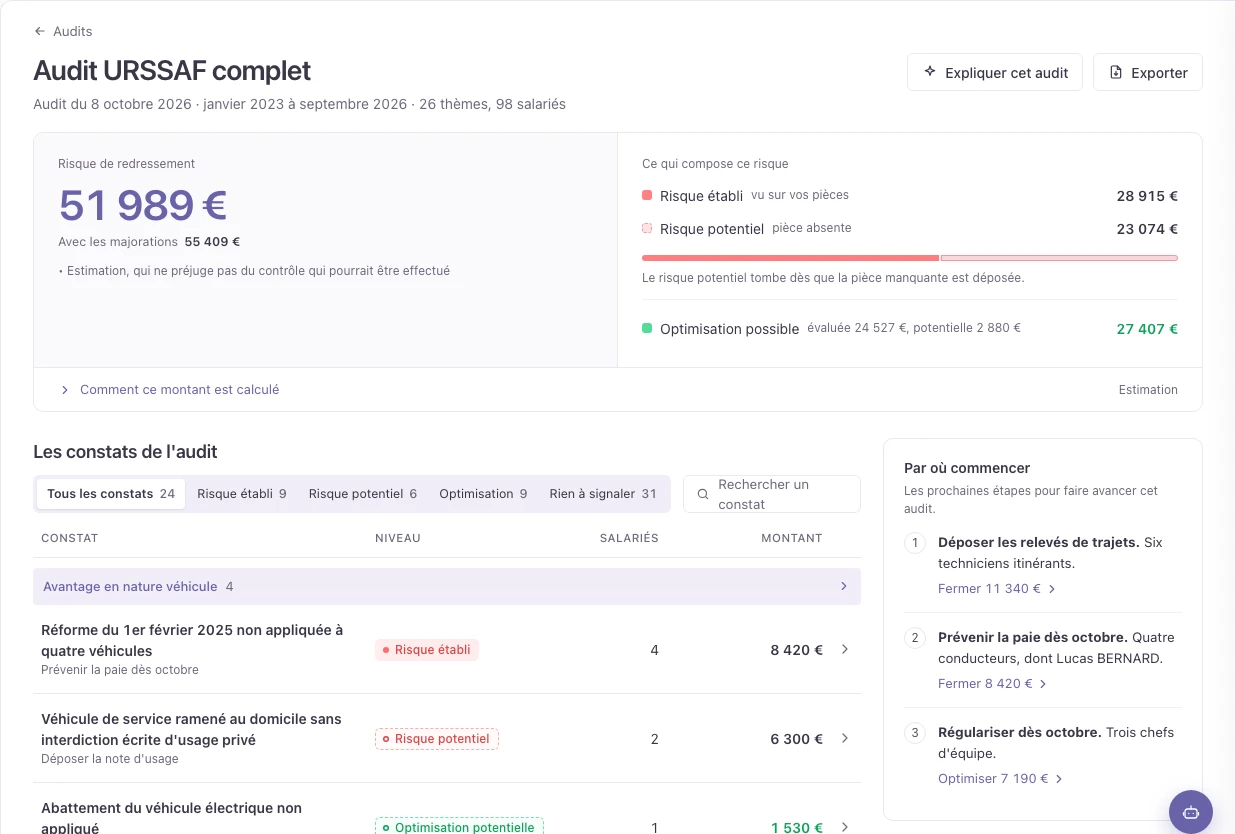1235x834 pixels.
Task: Sort by CONSTAT column header
Action: pos(70,538)
